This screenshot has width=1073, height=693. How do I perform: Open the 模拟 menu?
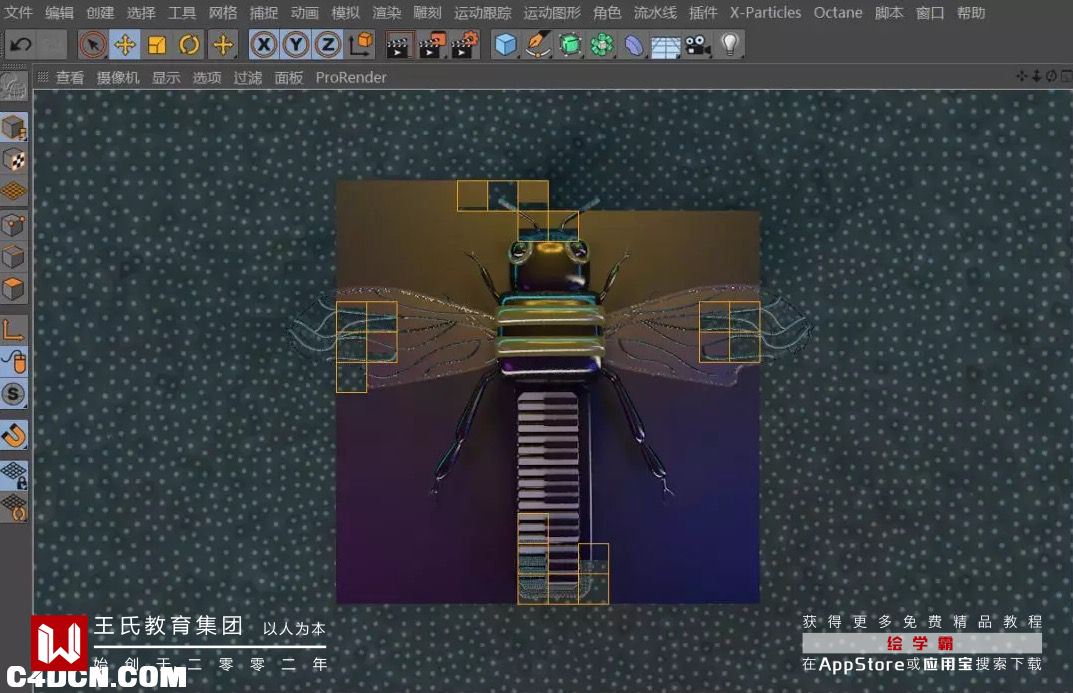coord(346,12)
